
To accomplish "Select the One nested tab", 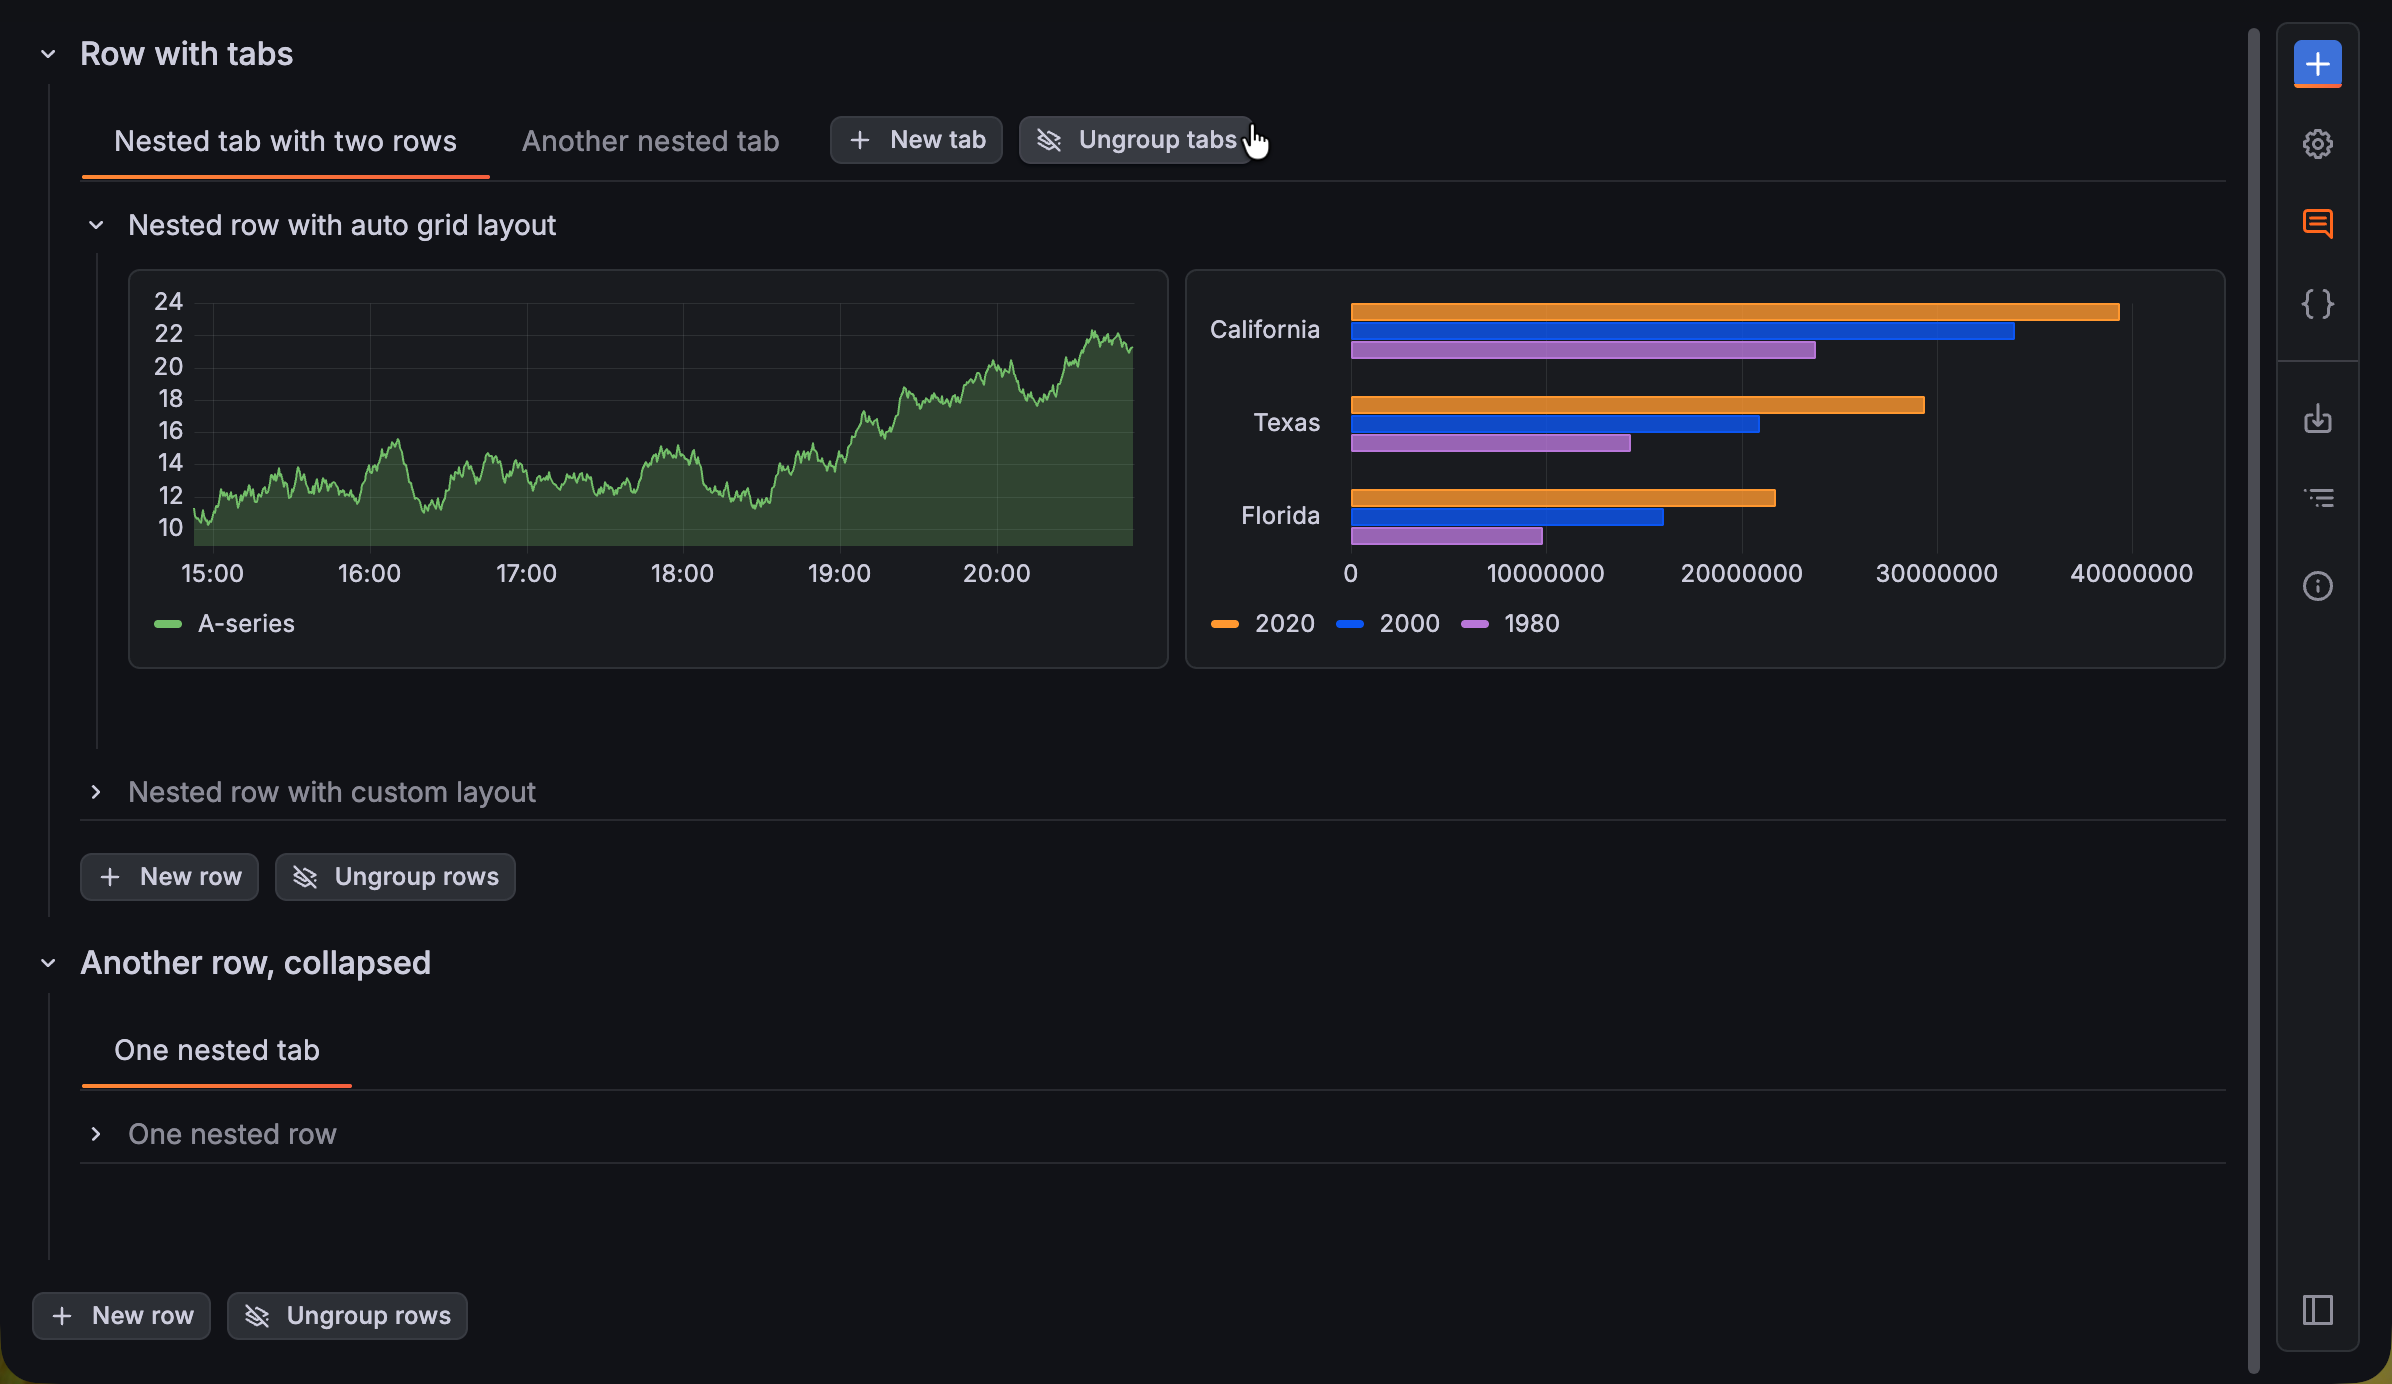I will 216,1050.
